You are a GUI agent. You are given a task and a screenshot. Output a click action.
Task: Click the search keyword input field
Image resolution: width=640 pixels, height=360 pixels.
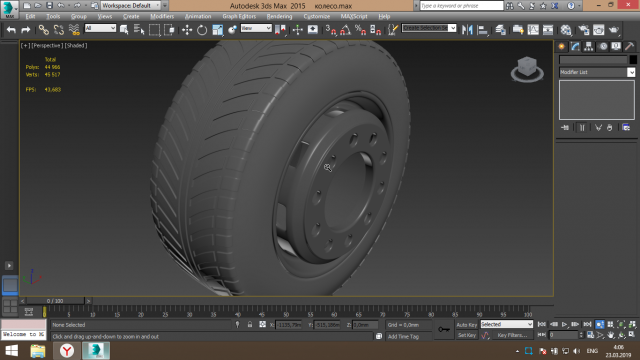[x=462, y=6]
